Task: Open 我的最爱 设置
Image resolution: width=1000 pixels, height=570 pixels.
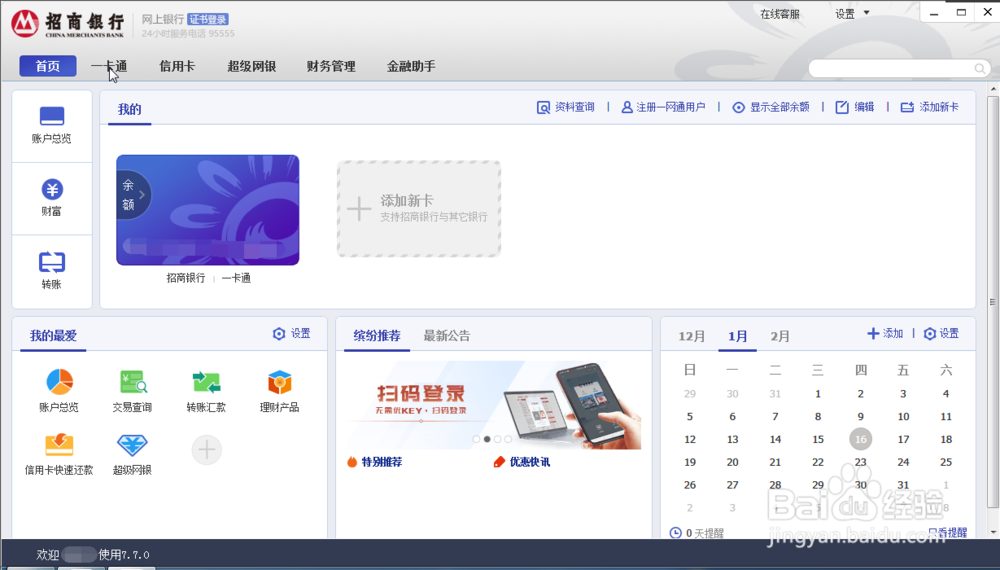Action: click(291, 333)
